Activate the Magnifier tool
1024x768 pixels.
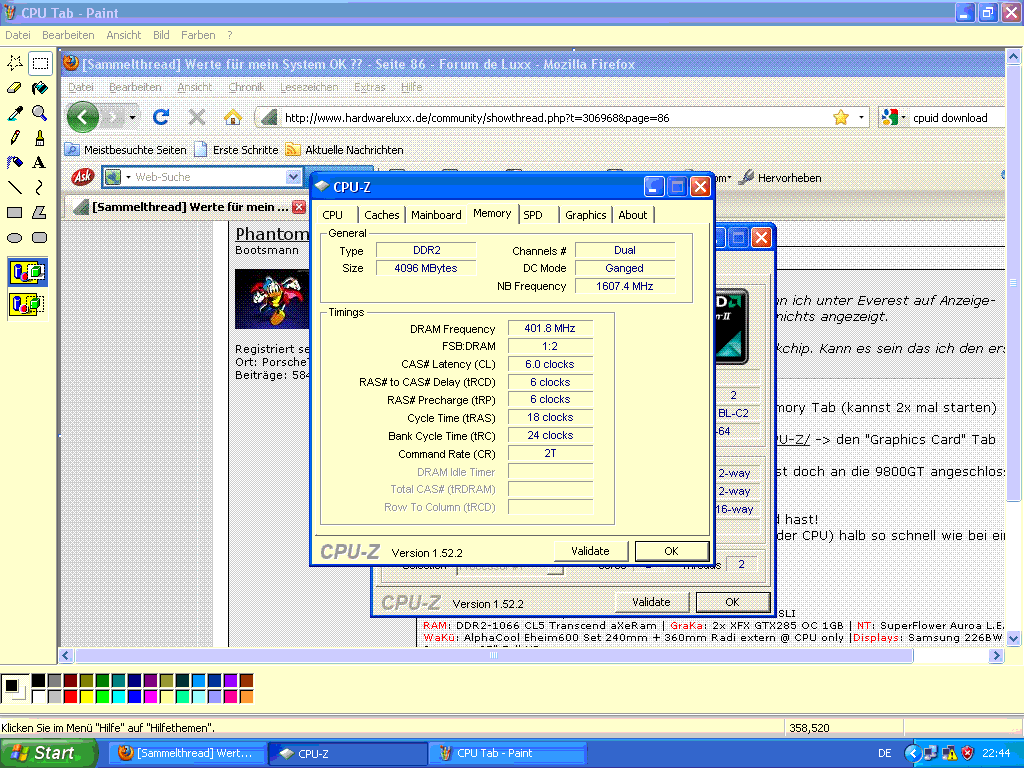tap(40, 113)
